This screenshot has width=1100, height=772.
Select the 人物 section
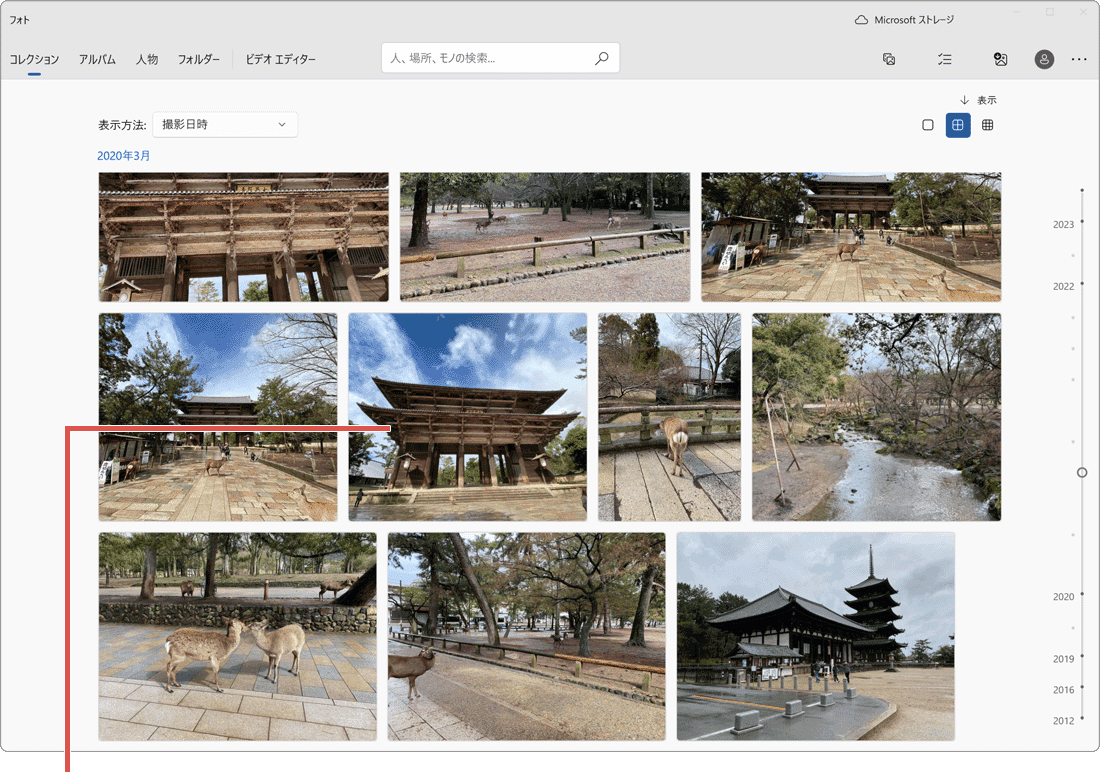coord(147,59)
